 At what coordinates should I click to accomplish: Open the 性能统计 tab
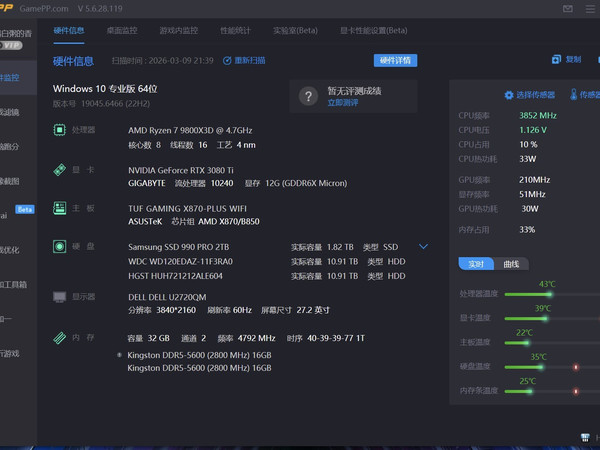[235, 31]
